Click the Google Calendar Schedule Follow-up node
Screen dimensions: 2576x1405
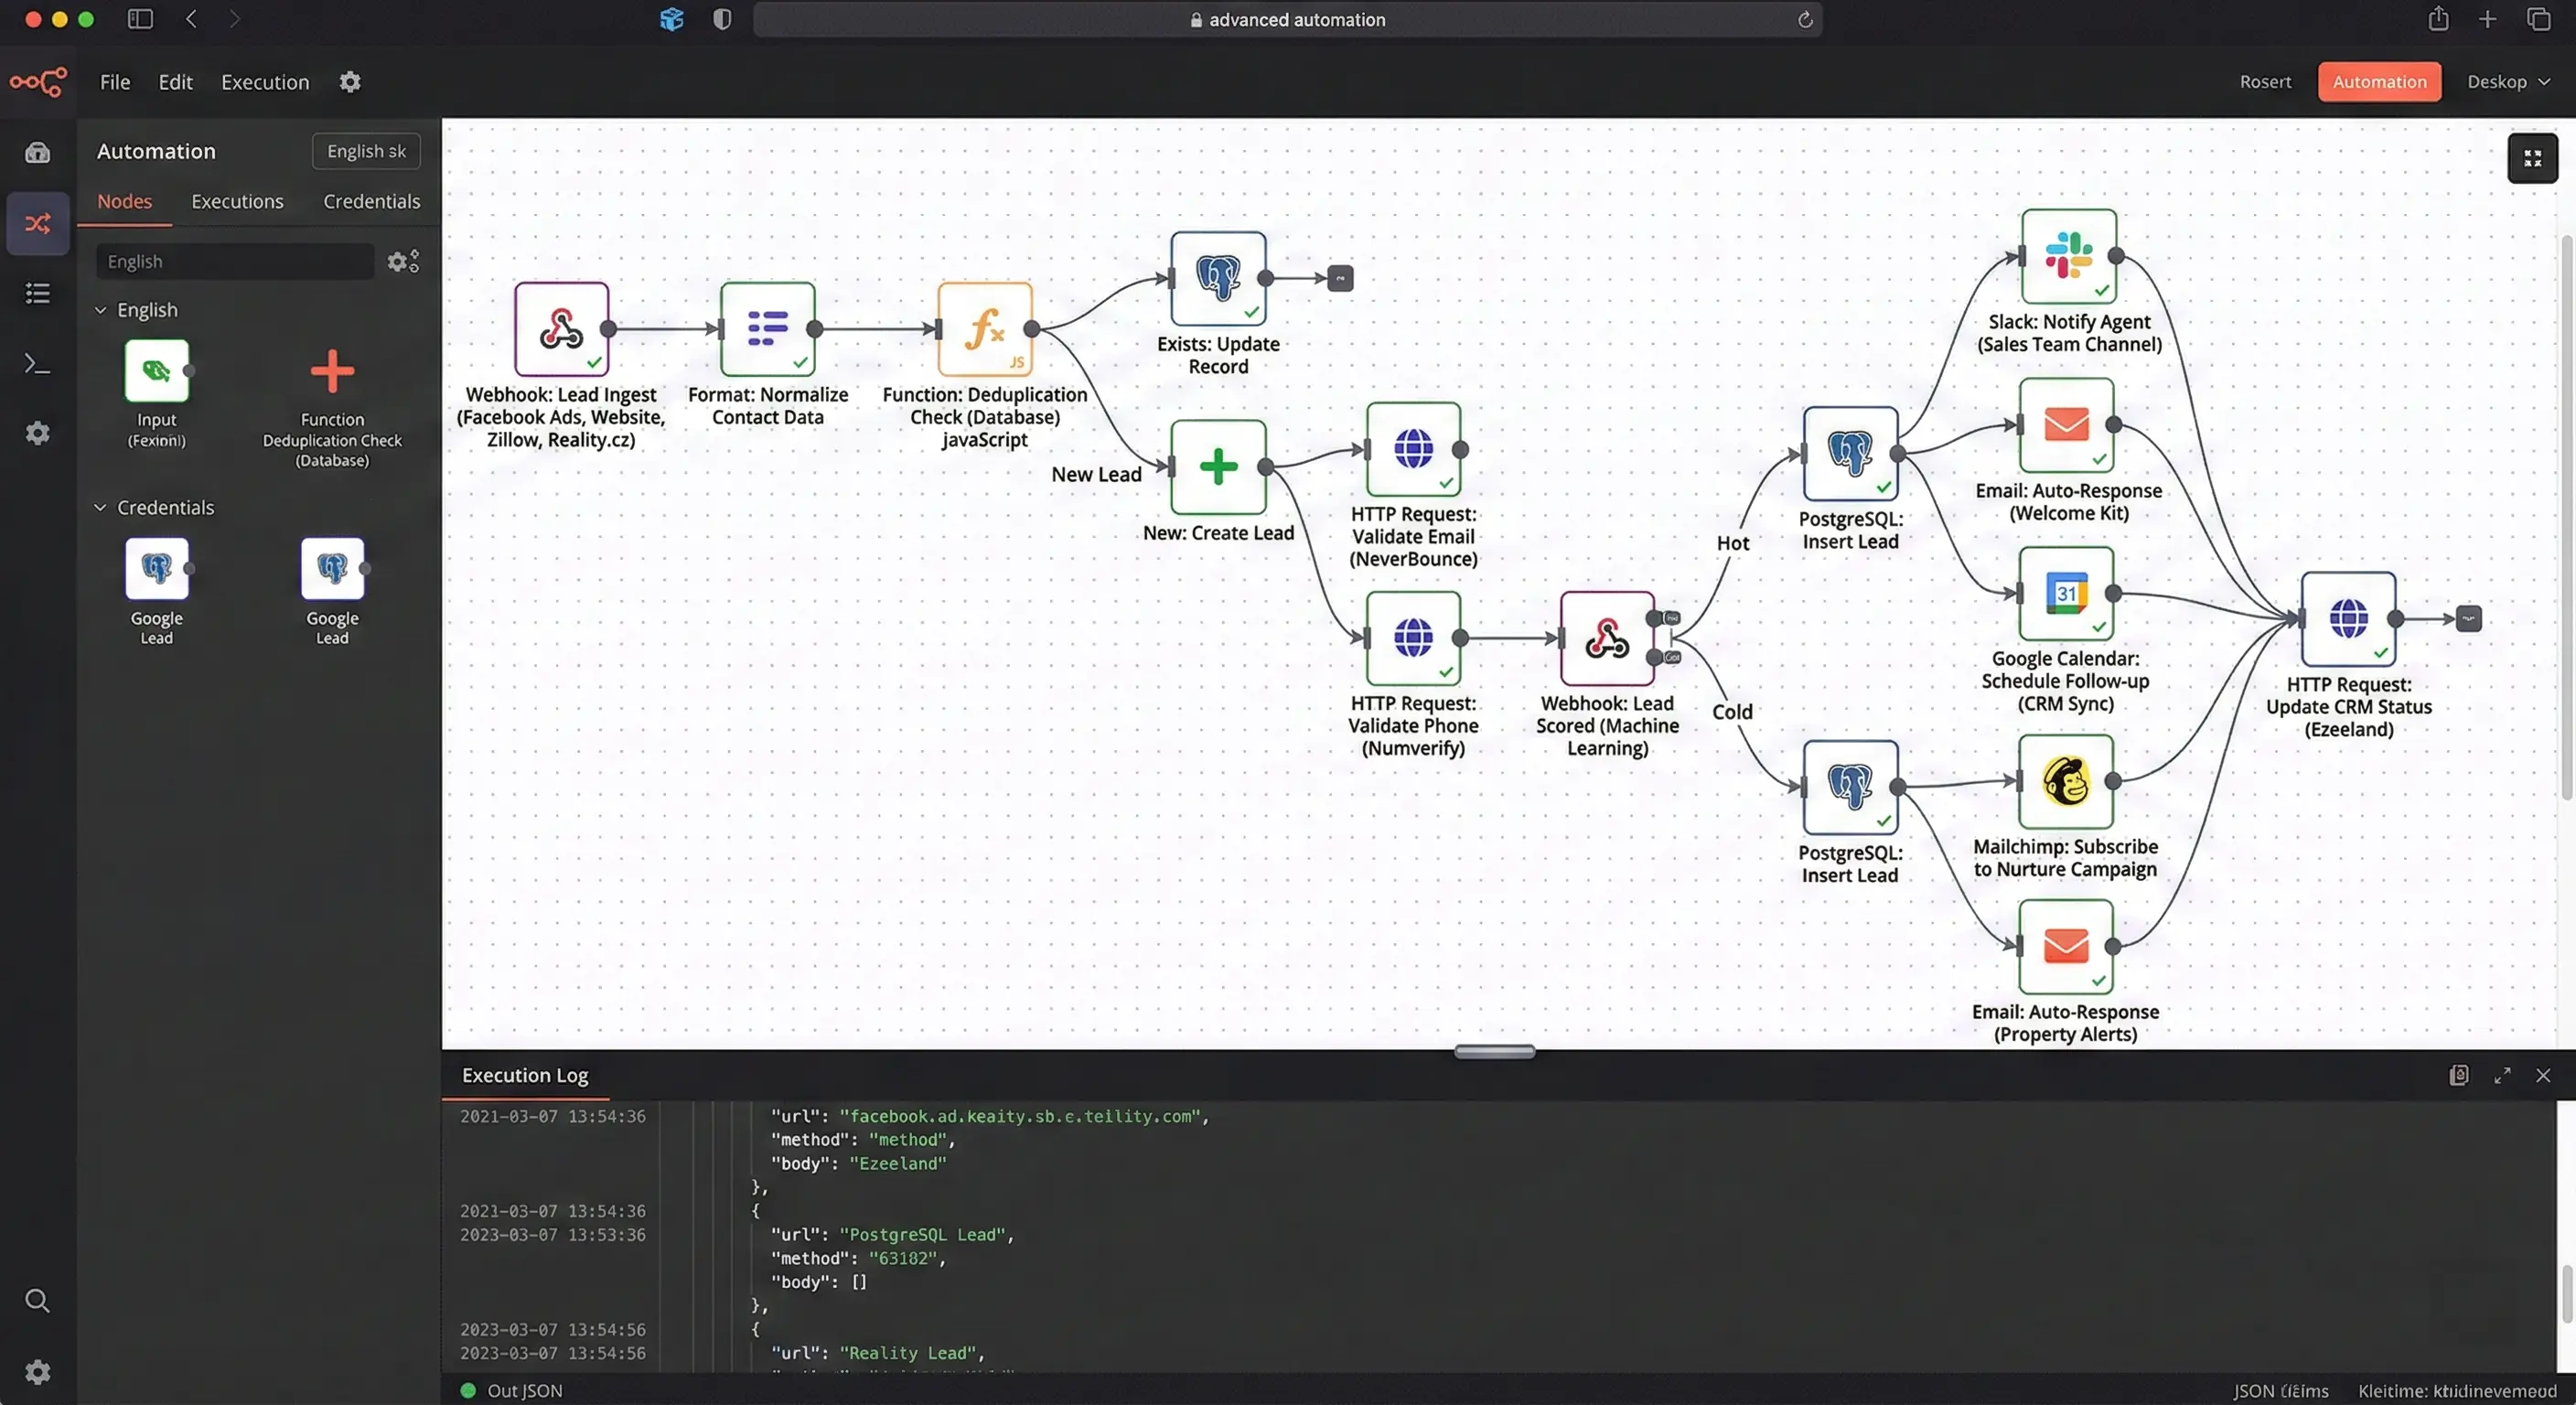click(2065, 593)
